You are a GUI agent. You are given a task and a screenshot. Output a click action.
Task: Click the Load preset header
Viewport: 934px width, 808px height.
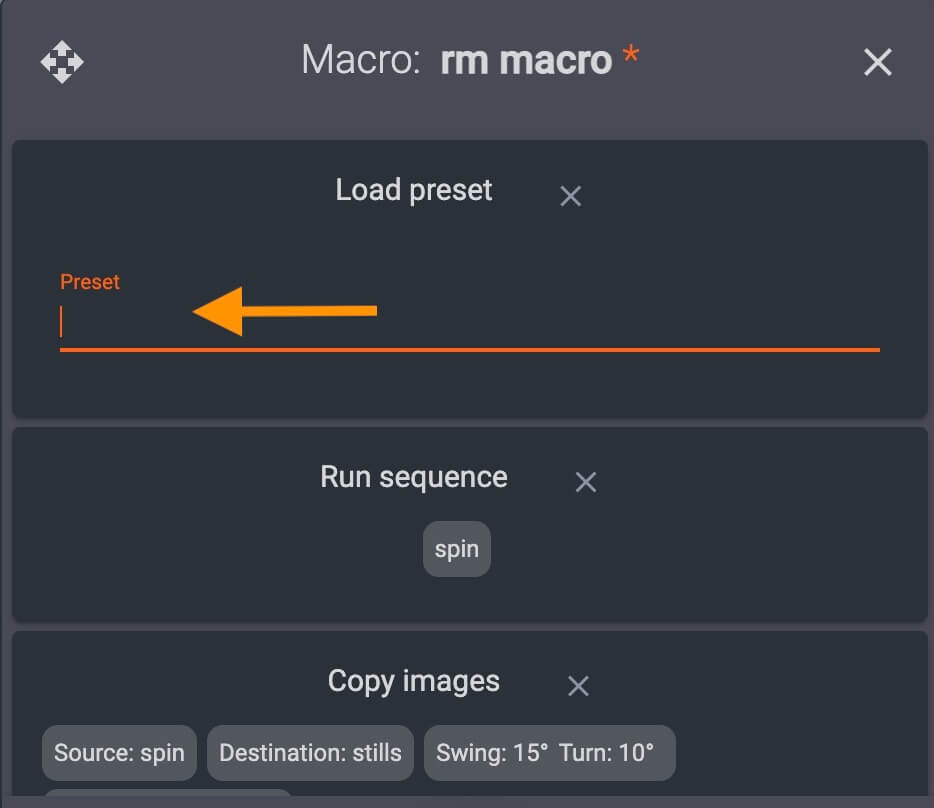(413, 190)
